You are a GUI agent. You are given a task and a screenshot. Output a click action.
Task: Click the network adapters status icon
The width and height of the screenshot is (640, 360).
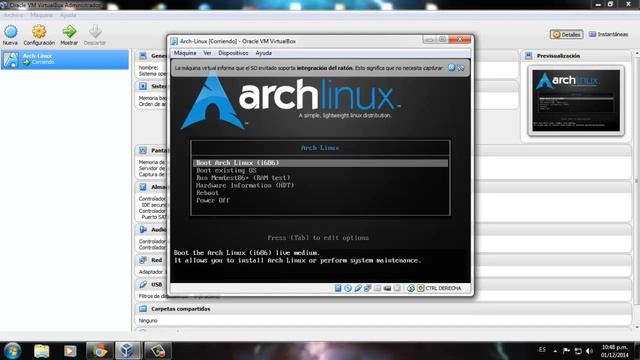point(368,288)
